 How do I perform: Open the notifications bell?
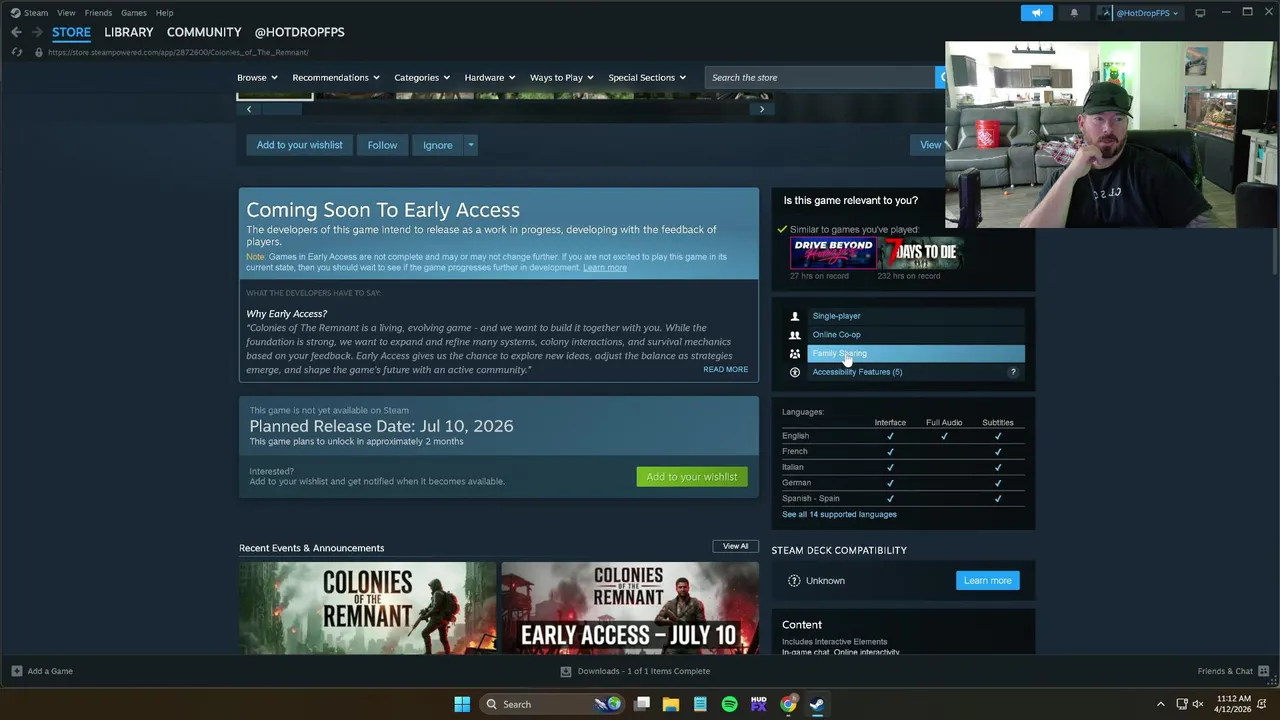click(x=1074, y=13)
